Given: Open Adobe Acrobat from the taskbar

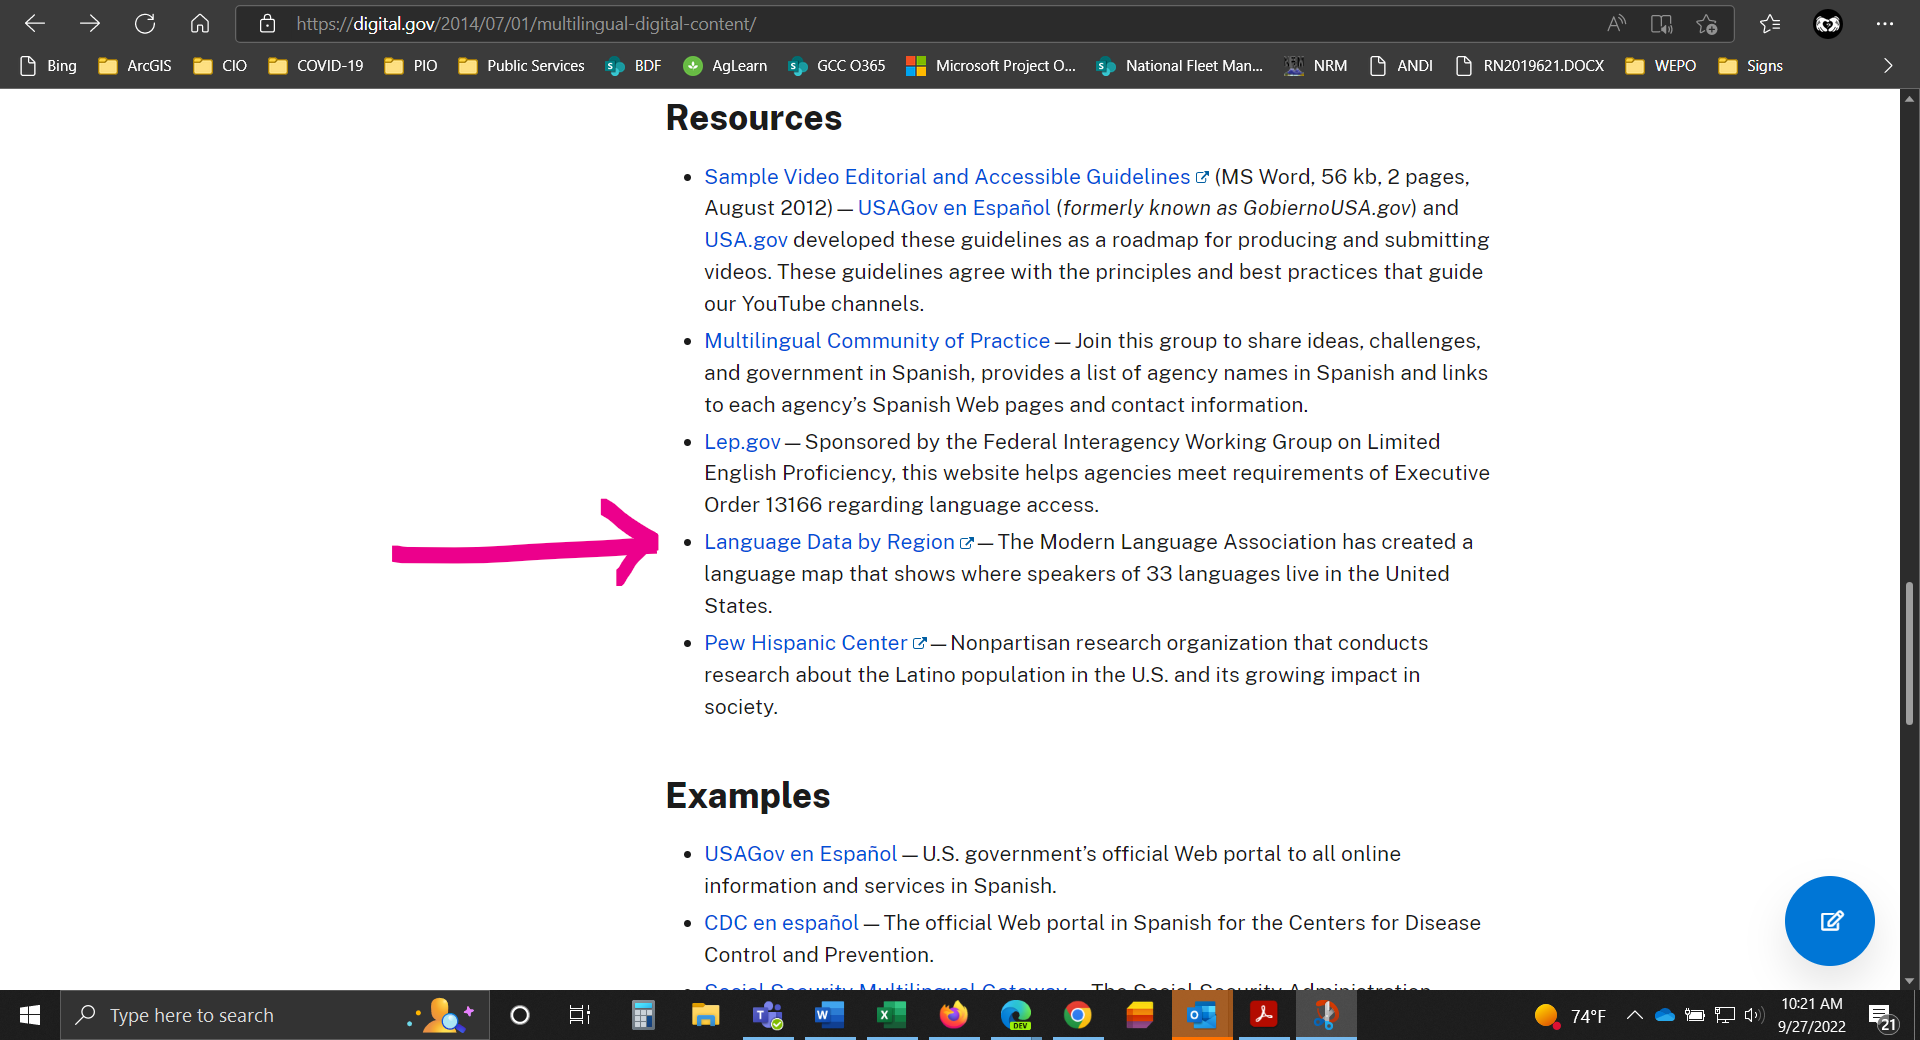Looking at the screenshot, I should coord(1263,1015).
